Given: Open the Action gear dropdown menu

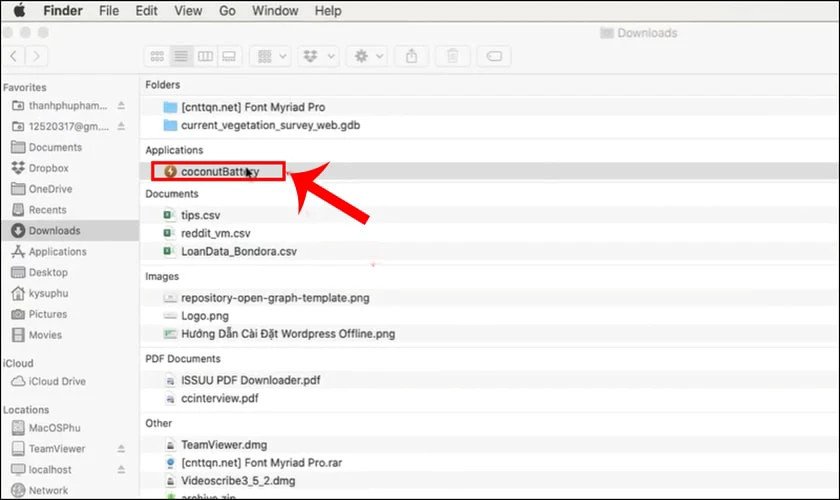Looking at the screenshot, I should click(368, 56).
